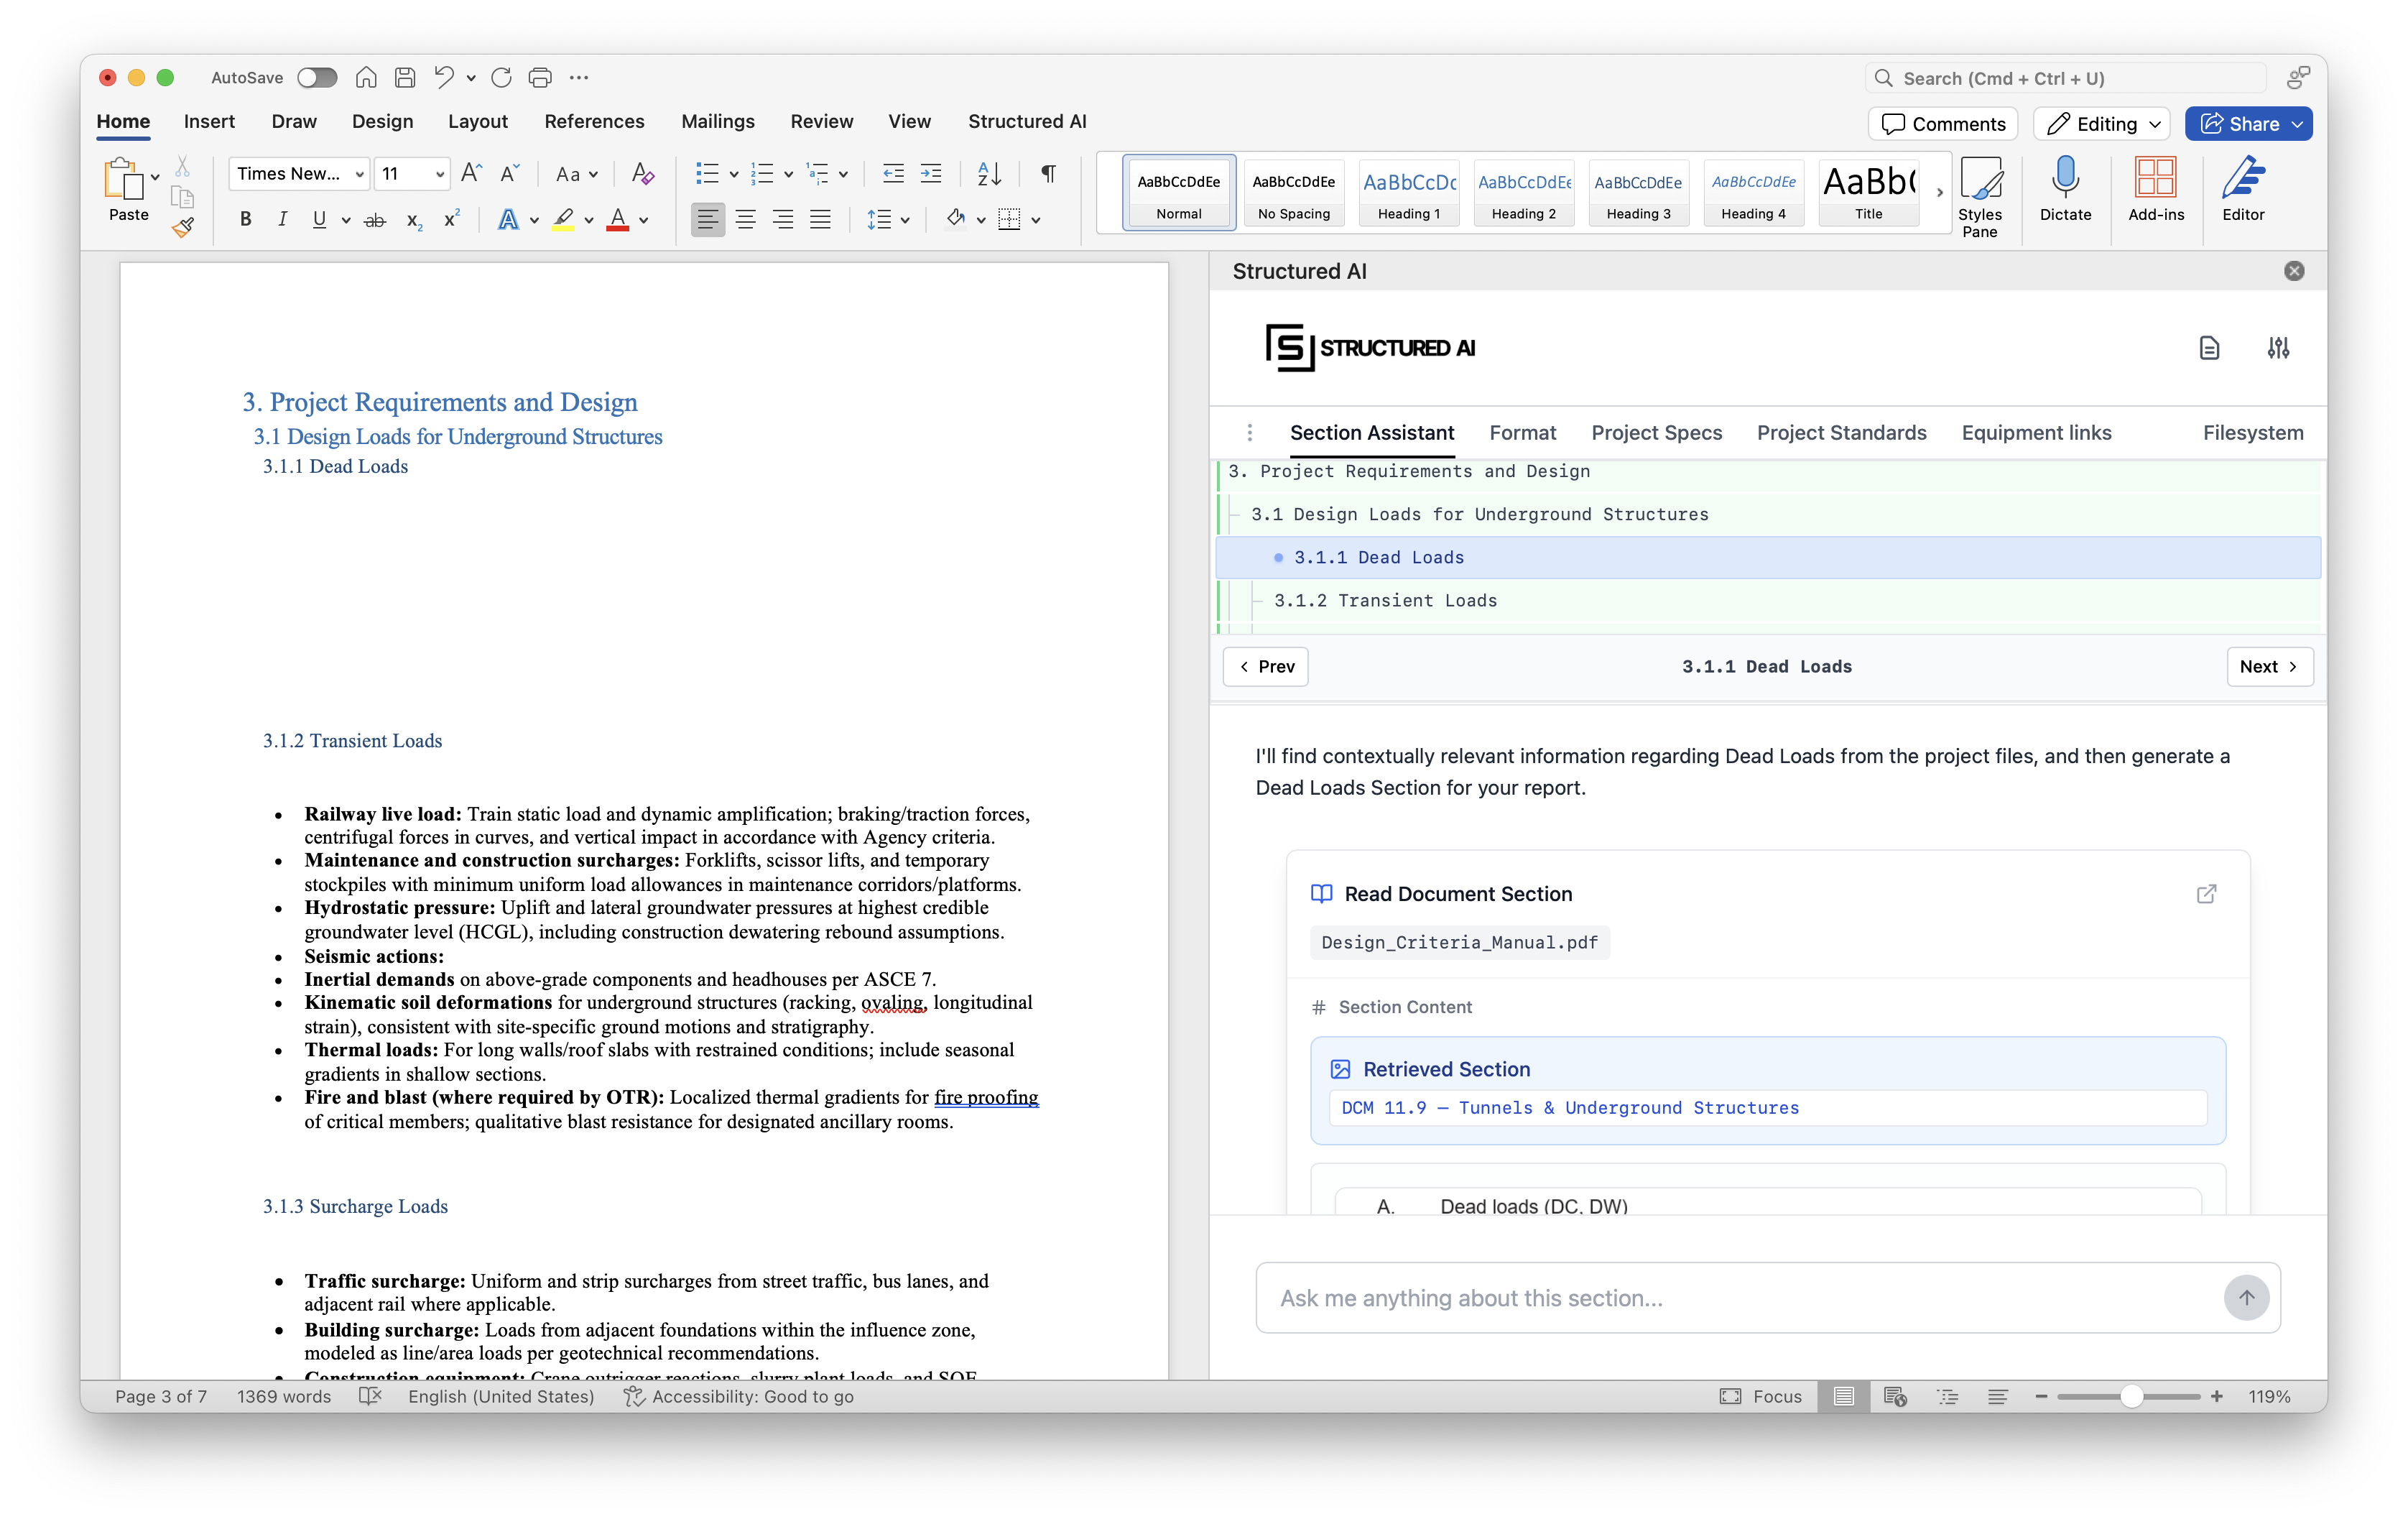
Task: Toggle the AutoSave switch
Action: [x=317, y=78]
